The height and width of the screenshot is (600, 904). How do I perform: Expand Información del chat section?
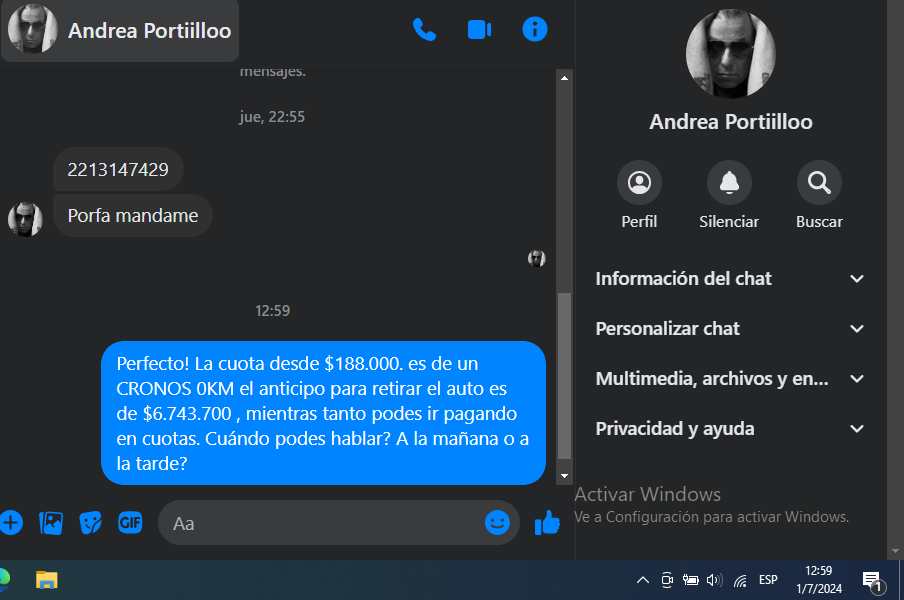[x=729, y=279]
